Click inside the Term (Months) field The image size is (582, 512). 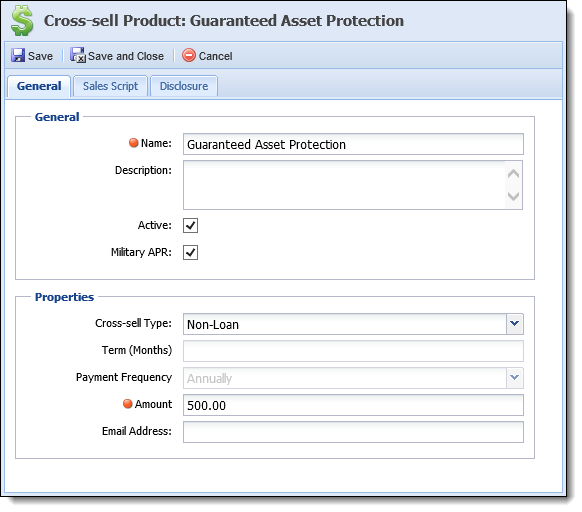[x=353, y=351]
